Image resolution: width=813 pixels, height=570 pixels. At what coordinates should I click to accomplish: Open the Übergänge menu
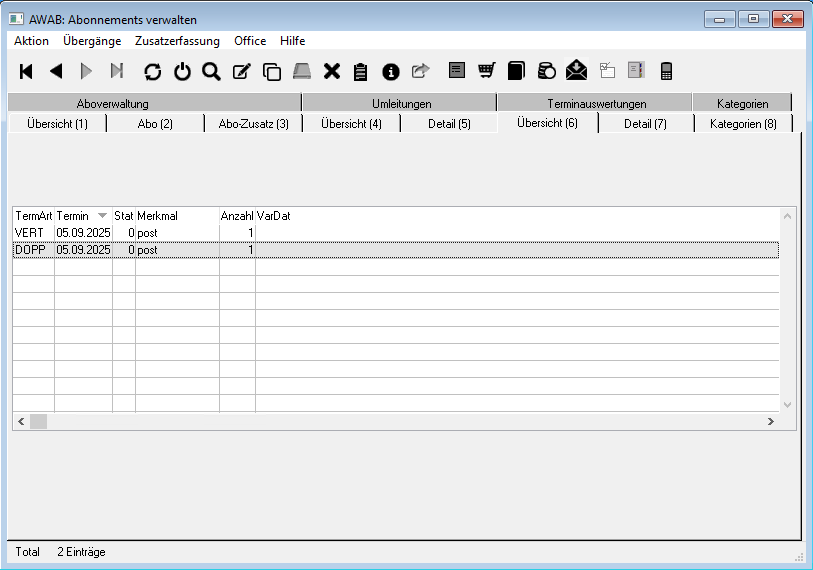[92, 41]
